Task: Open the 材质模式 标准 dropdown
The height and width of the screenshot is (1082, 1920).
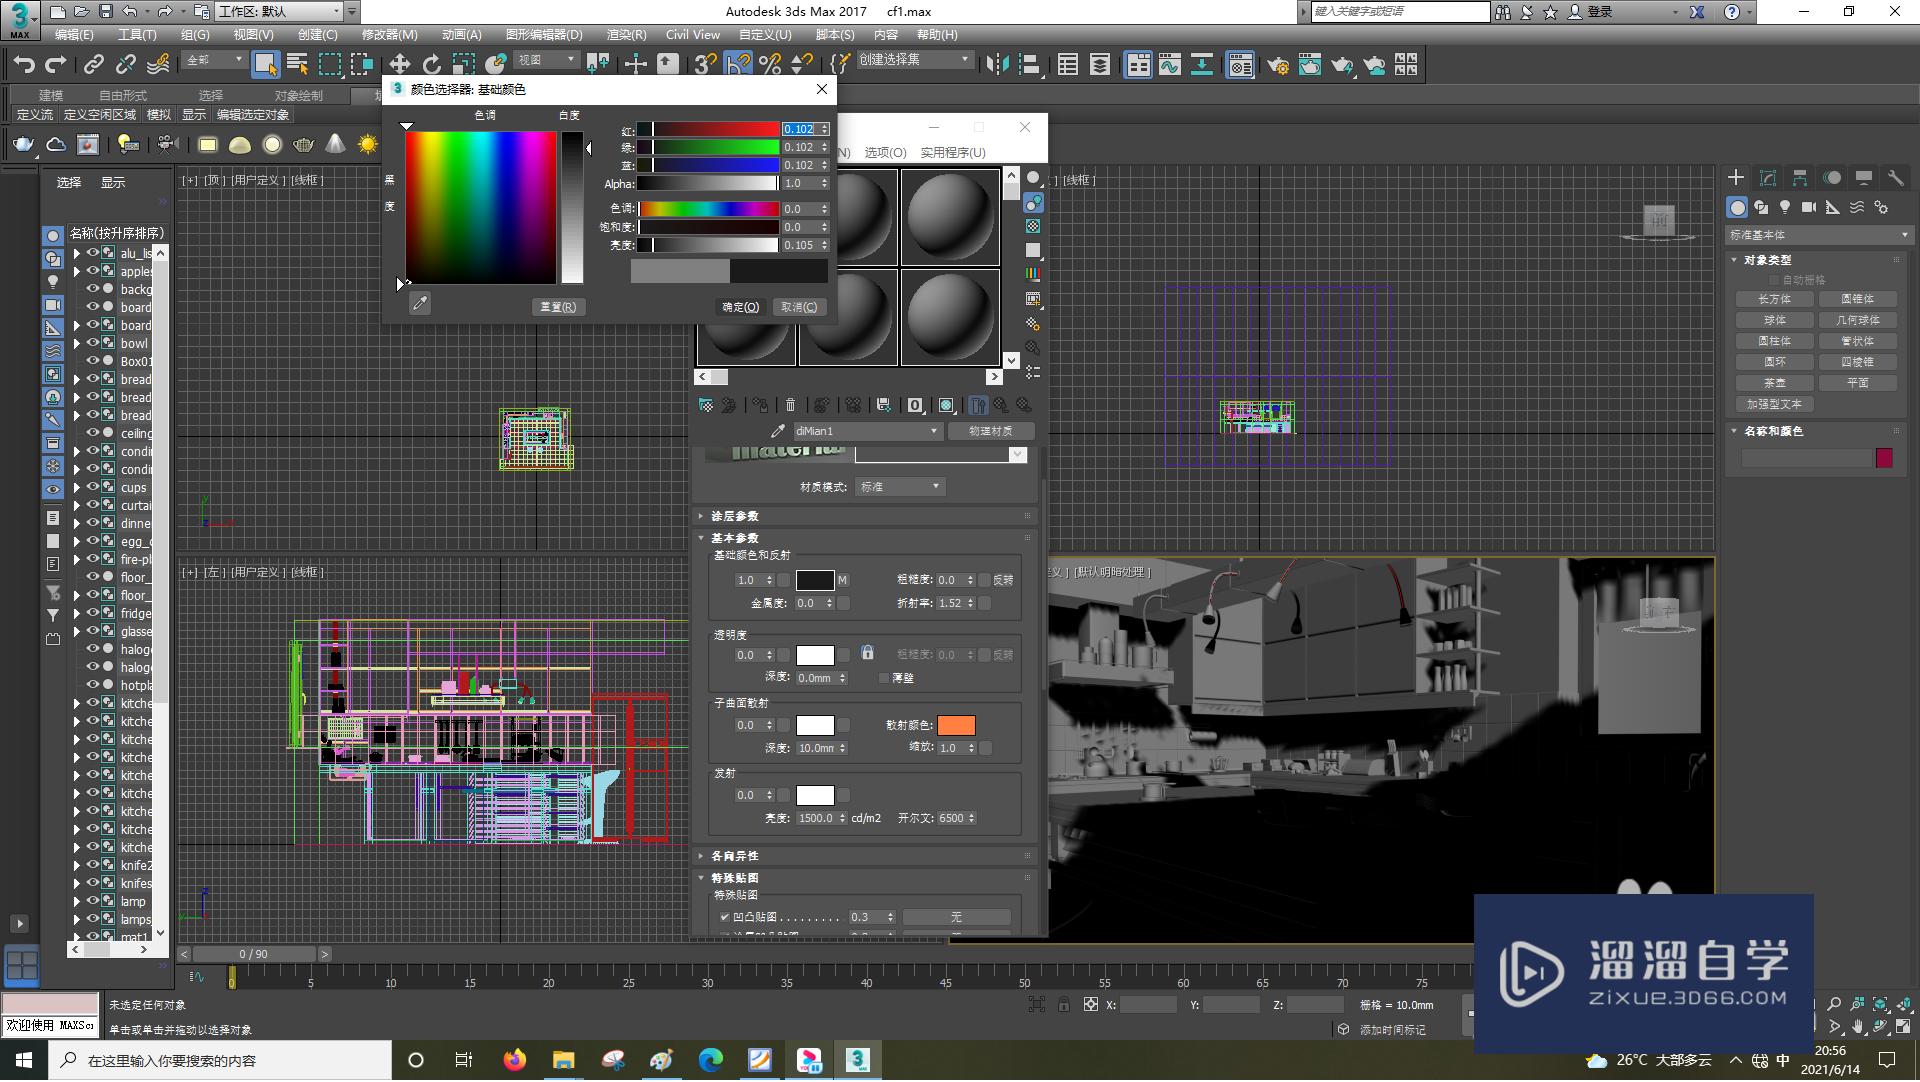Action: (x=900, y=487)
